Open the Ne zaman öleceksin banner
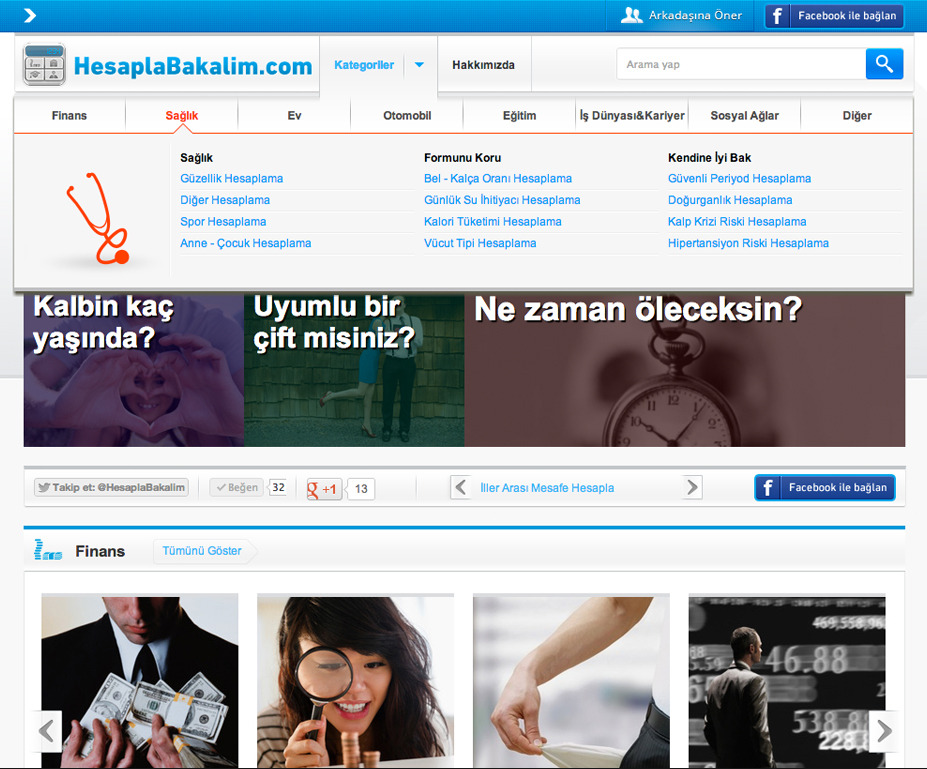 pos(684,370)
